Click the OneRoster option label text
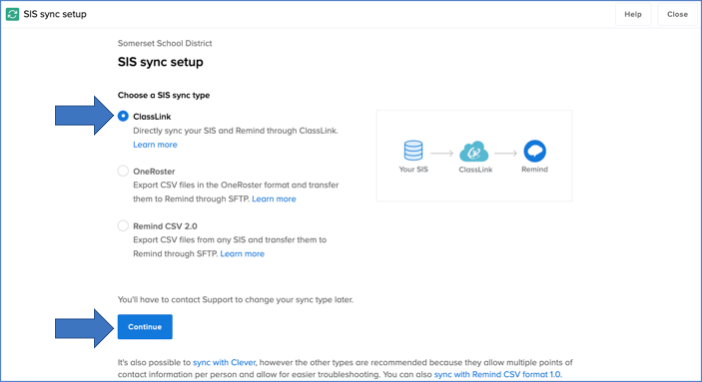702x382 pixels. pos(154,171)
